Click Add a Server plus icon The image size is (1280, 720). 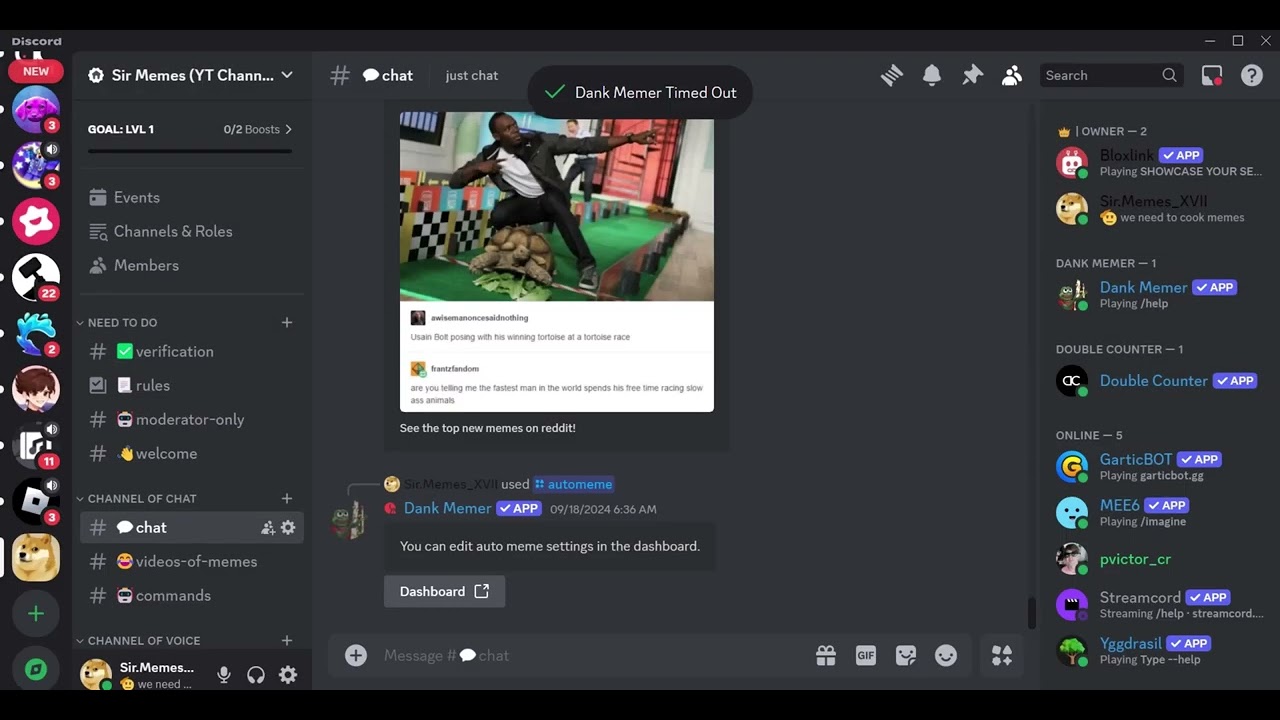click(x=36, y=614)
